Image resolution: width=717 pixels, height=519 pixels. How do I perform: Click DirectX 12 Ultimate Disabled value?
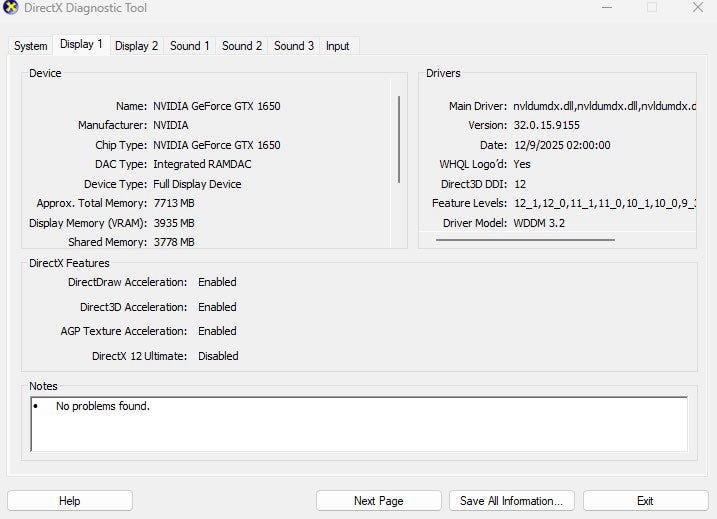point(218,356)
